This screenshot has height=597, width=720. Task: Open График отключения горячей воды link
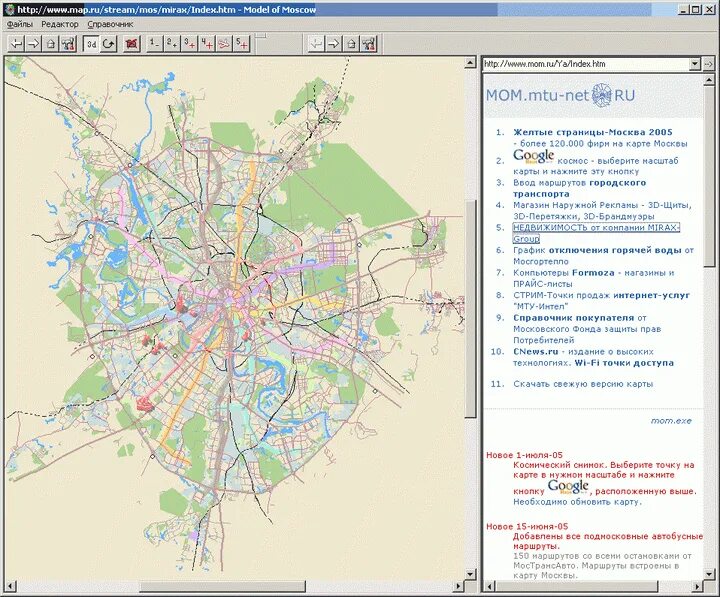[x=603, y=256]
